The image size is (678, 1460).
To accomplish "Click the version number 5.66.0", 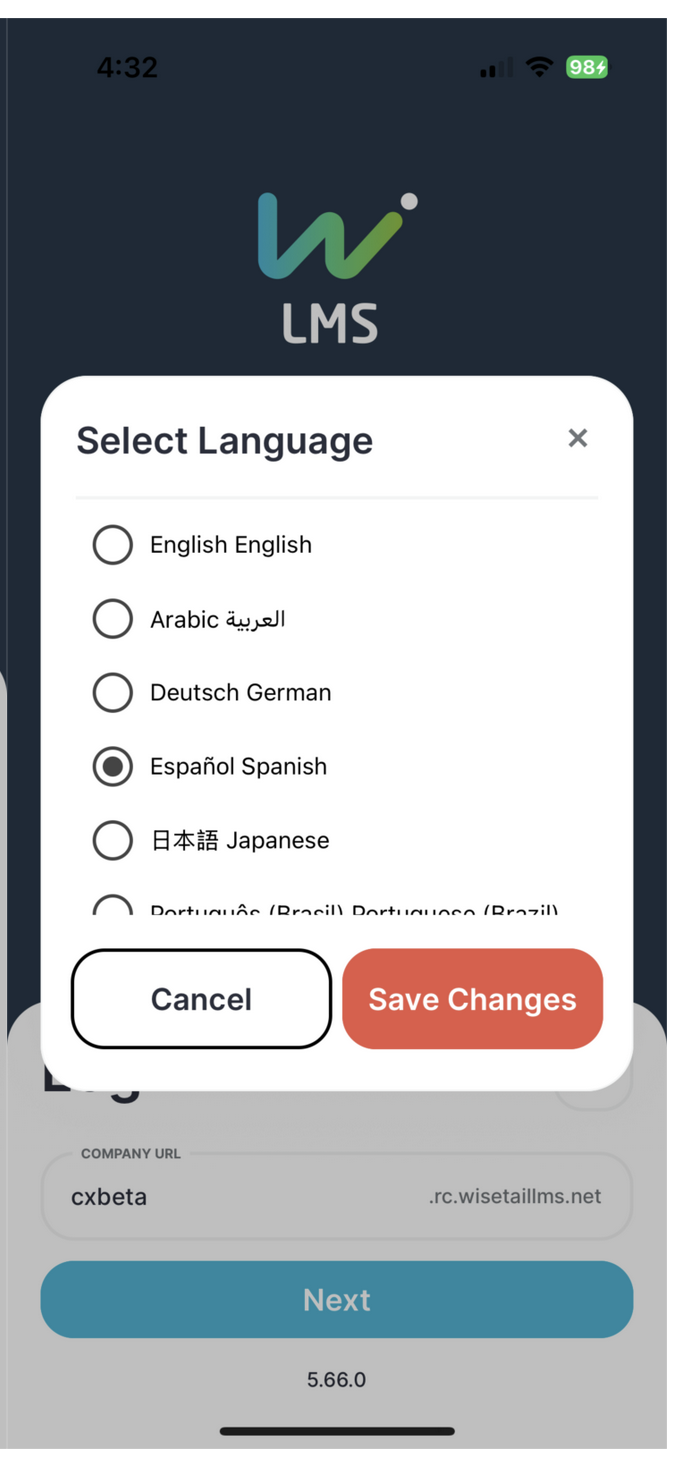I will click(336, 1379).
